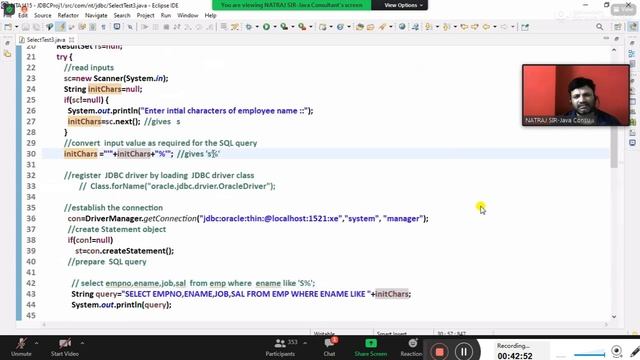640x360 pixels.
Task: Click the Pin Editor toolbar icon
Action: pyautogui.click(x=525, y=27)
